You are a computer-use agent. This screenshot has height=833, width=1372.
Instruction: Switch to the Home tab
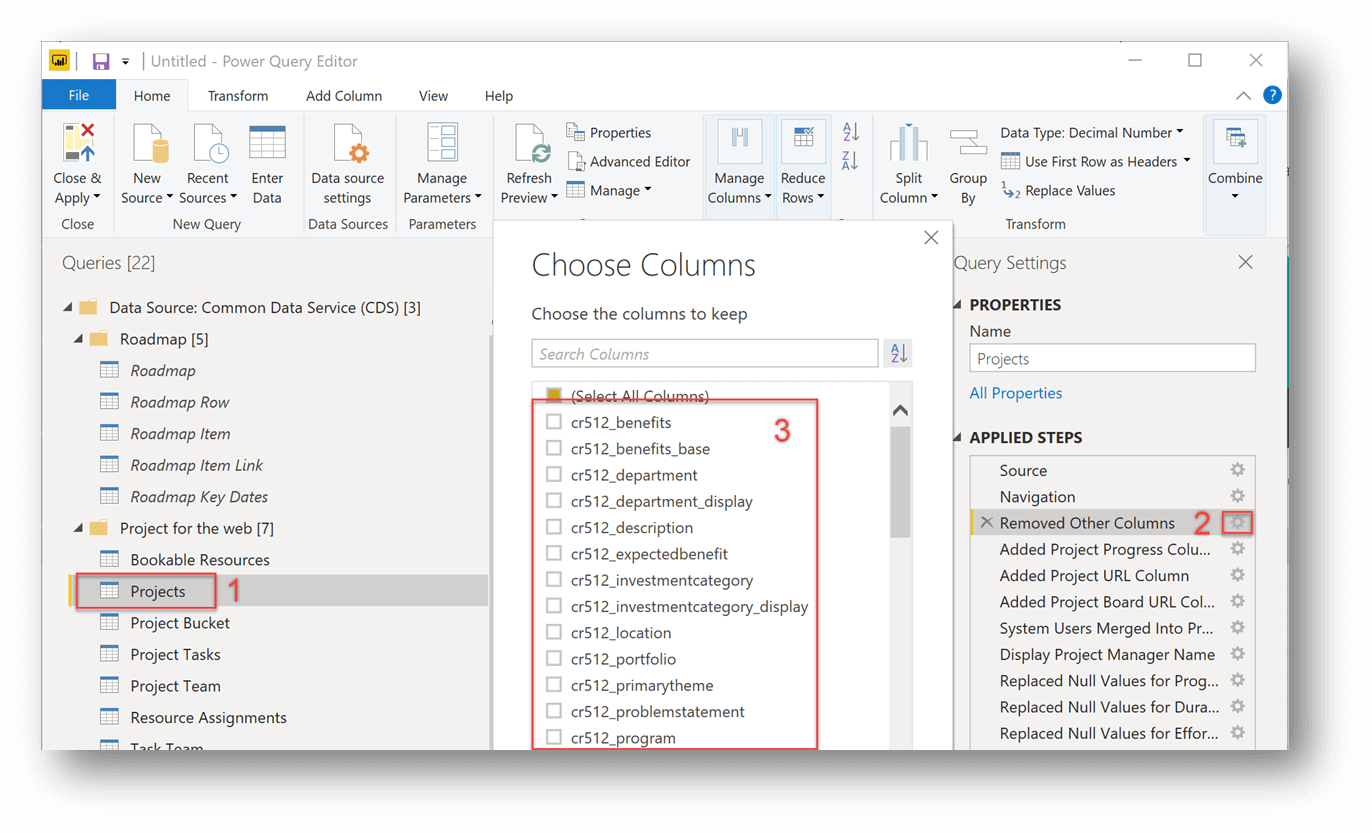click(x=152, y=96)
